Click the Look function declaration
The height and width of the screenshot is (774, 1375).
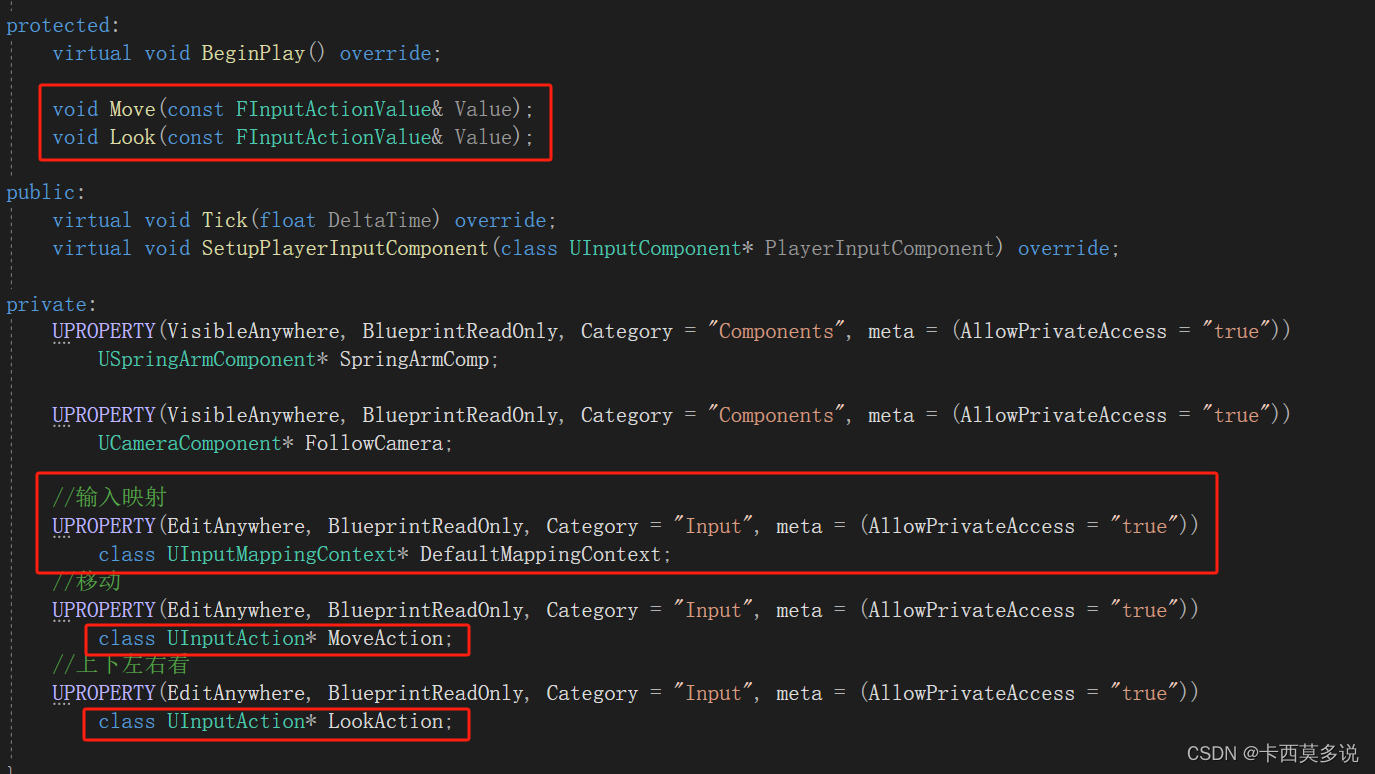(132, 137)
